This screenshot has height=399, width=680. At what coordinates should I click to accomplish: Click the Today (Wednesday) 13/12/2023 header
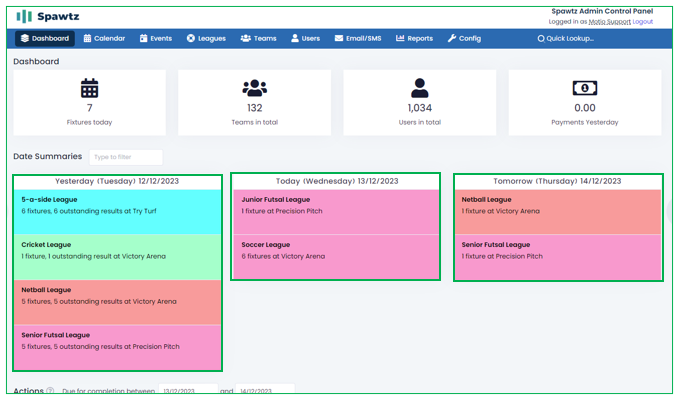click(337, 181)
